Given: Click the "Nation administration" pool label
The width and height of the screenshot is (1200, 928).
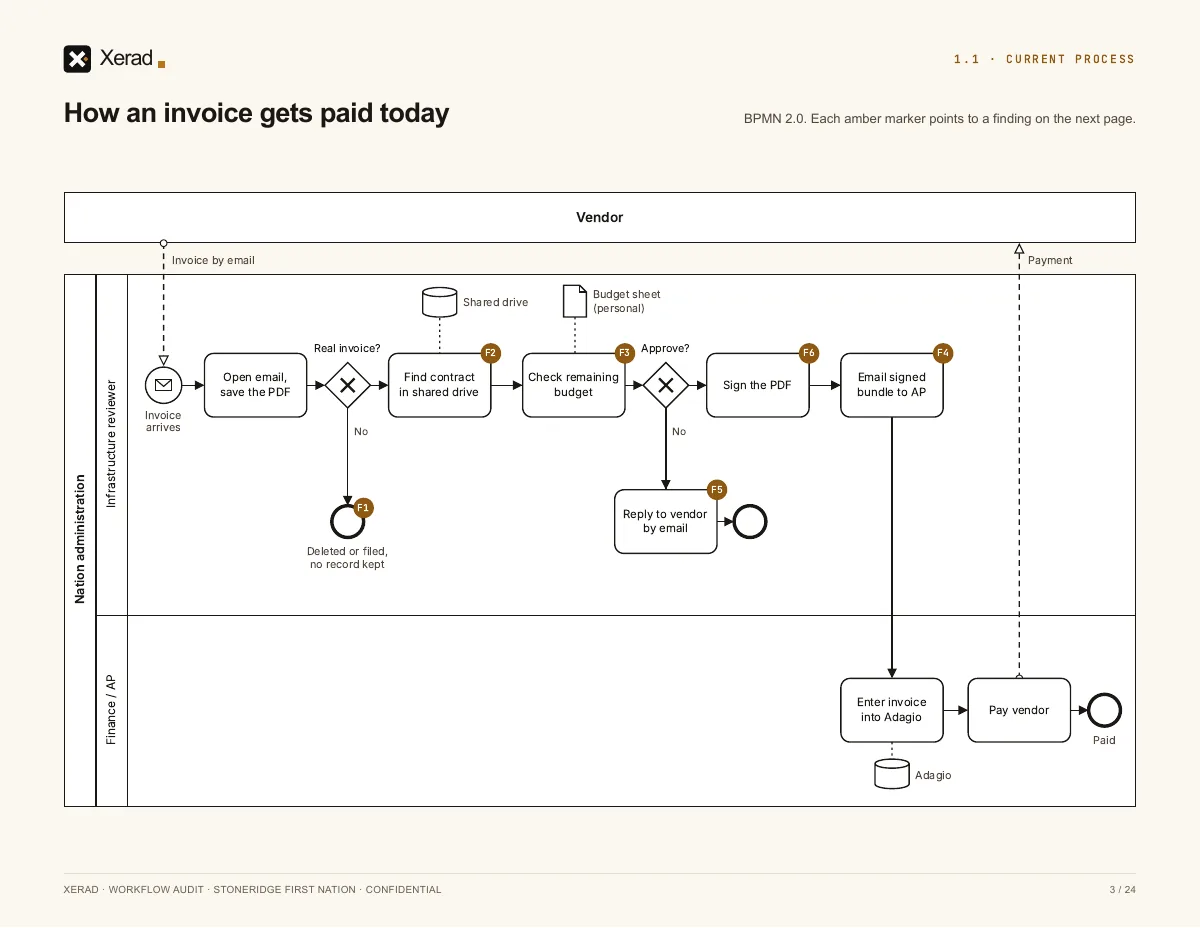Looking at the screenshot, I should click(x=80, y=540).
